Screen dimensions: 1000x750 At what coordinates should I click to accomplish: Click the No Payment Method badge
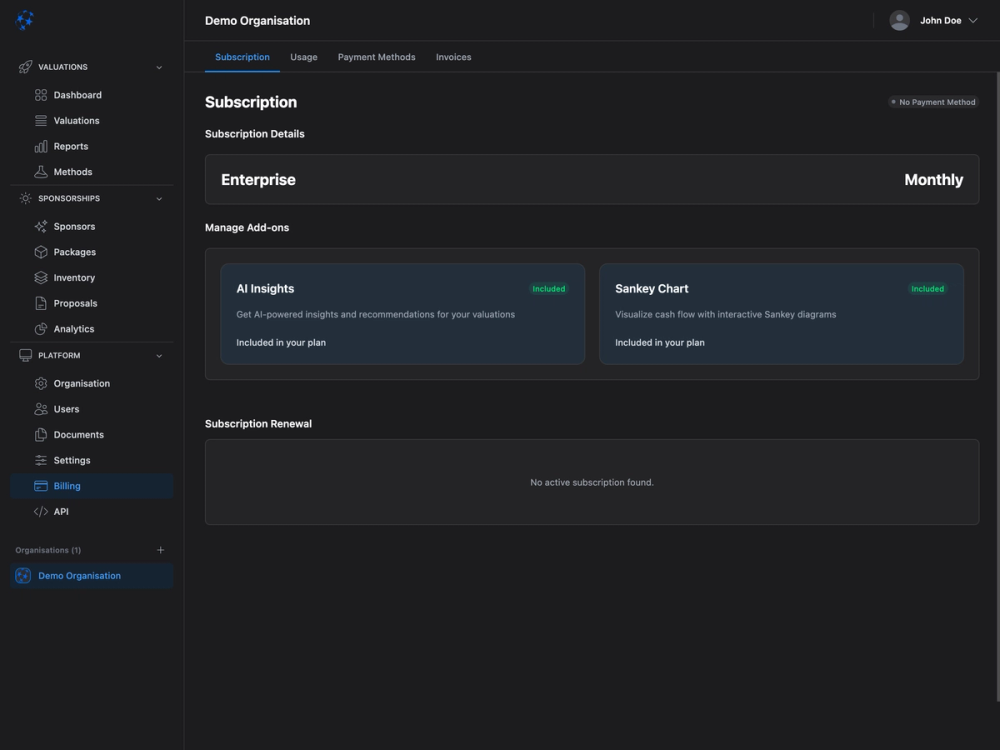pyautogui.click(x=933, y=101)
